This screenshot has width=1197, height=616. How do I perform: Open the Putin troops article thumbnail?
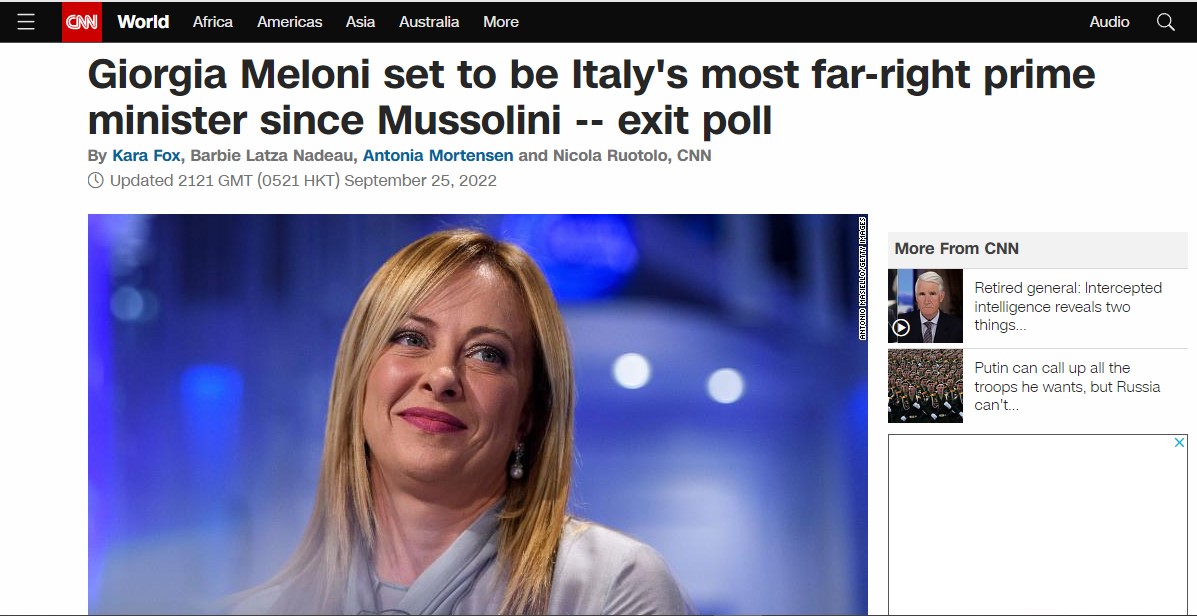coord(925,386)
